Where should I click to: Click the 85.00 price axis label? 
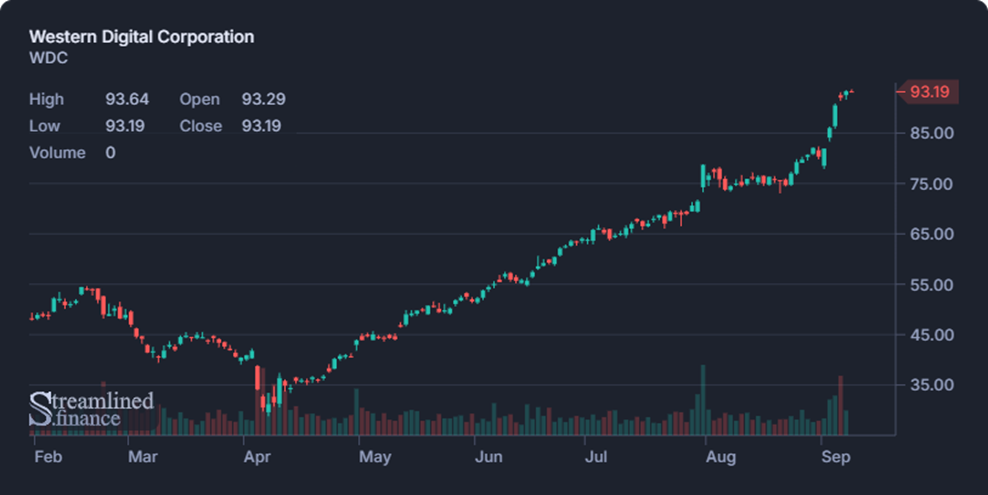(932, 133)
